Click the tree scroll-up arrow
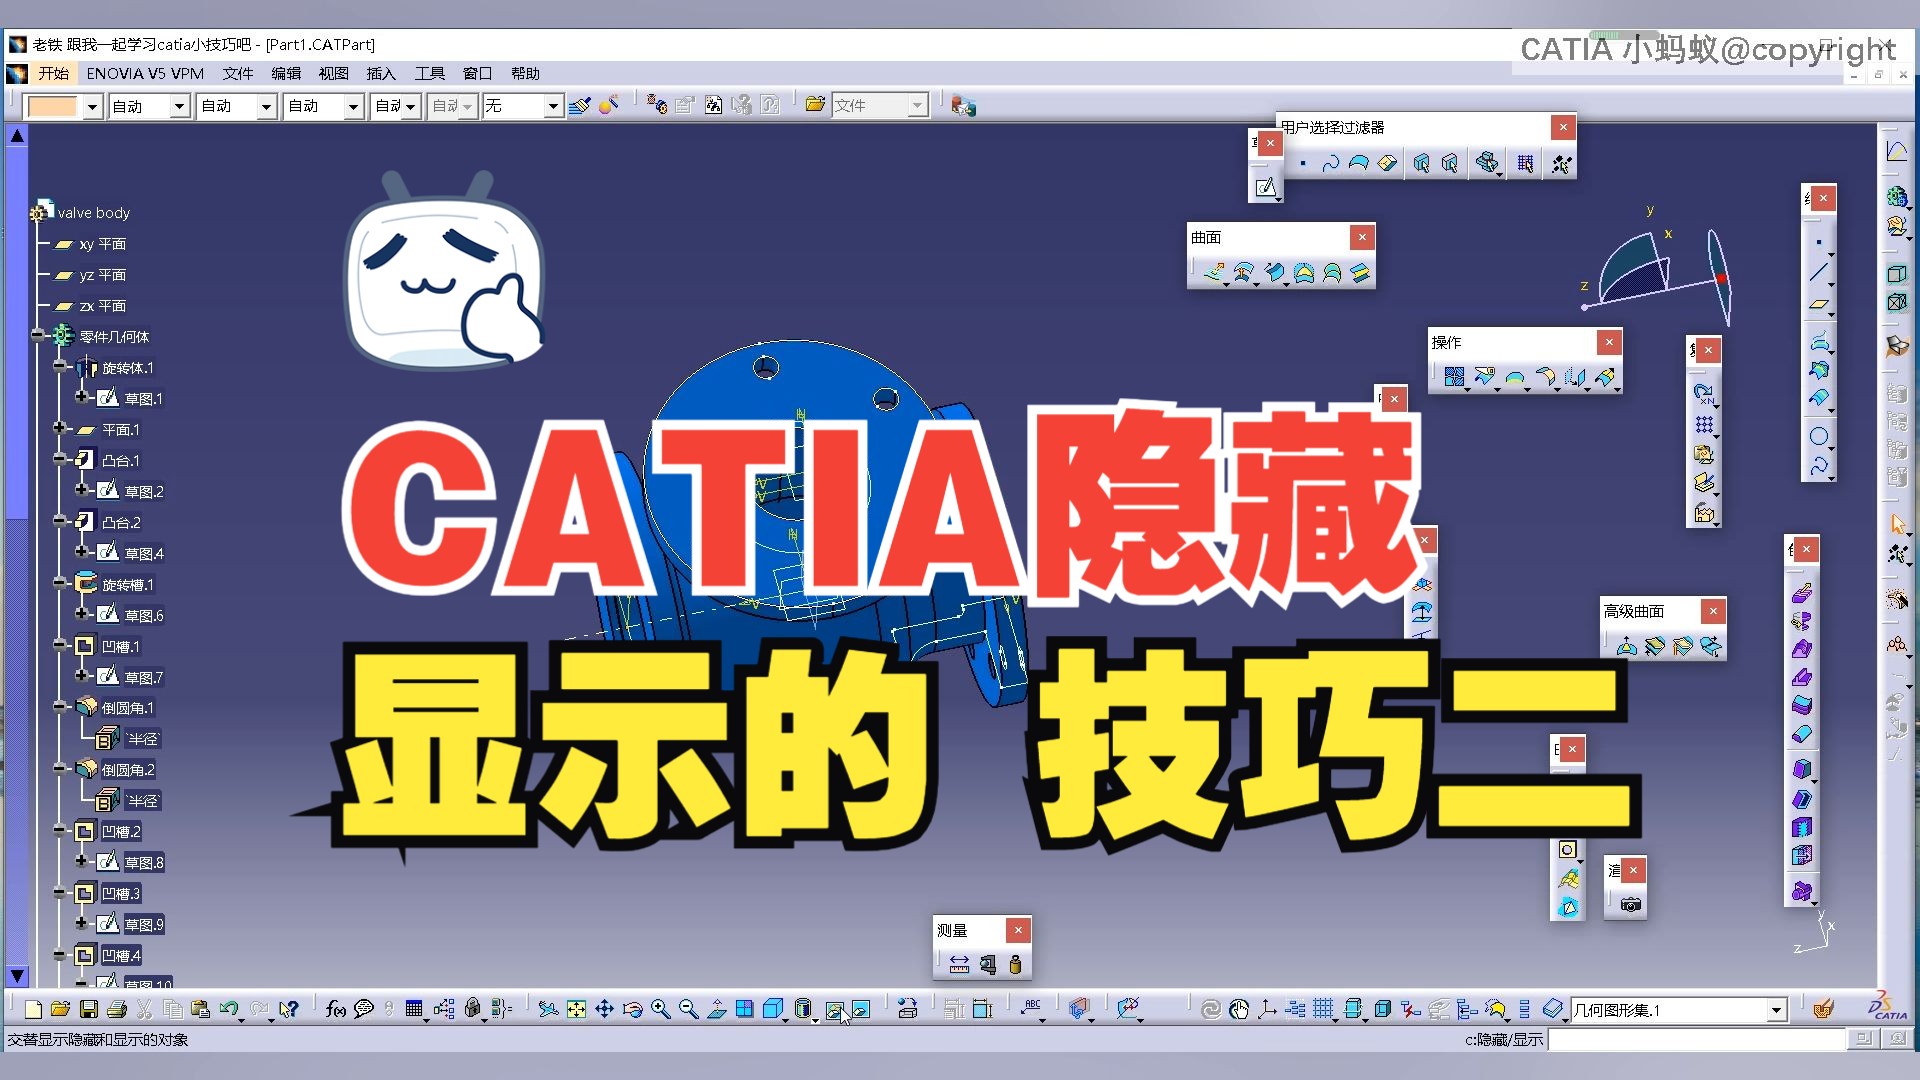1920x1080 pixels. 17,136
